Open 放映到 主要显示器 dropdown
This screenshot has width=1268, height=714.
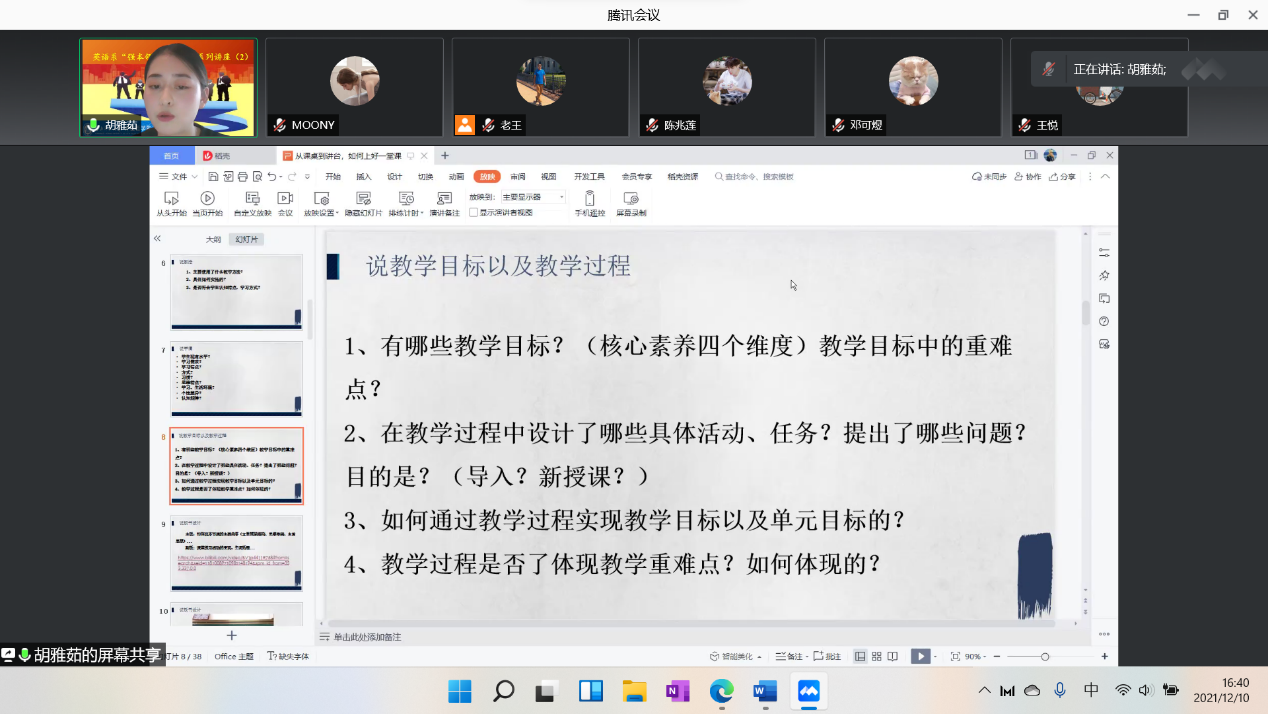533,197
